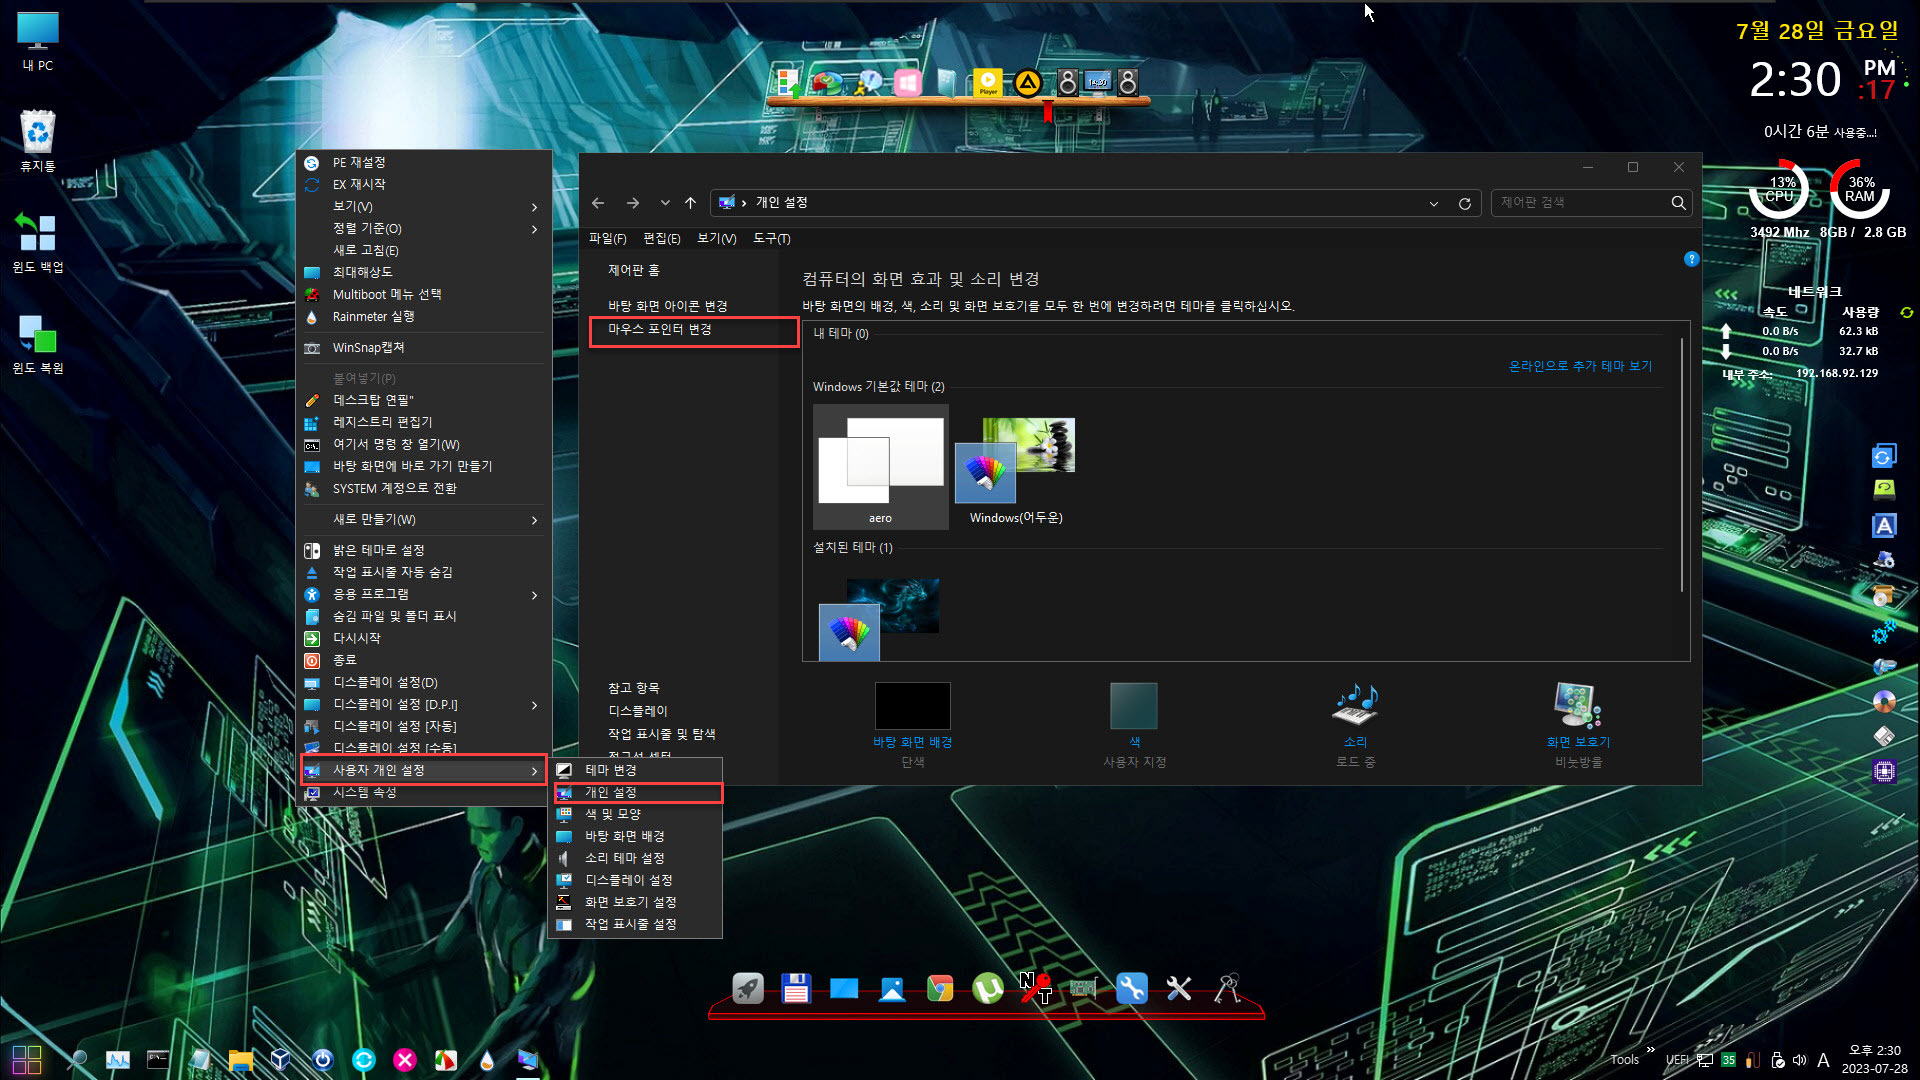Open the partition pie-chart icon on shelf
This screenshot has height=1080, width=1920.
(x=828, y=83)
